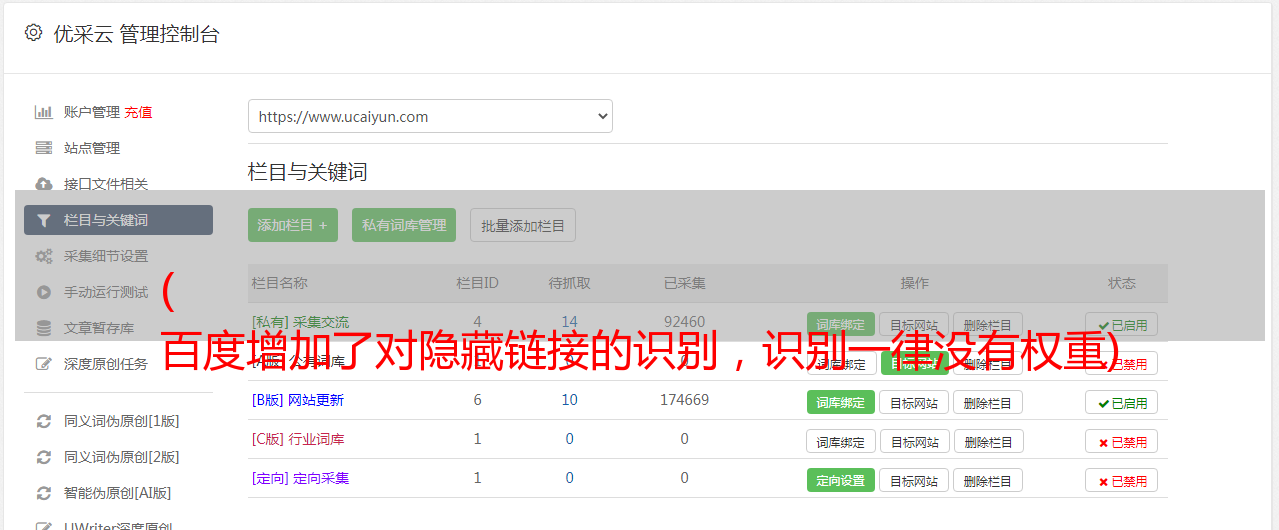1279x530 pixels.
Task: Click the 批量添加栏目 button
Action: (523, 225)
